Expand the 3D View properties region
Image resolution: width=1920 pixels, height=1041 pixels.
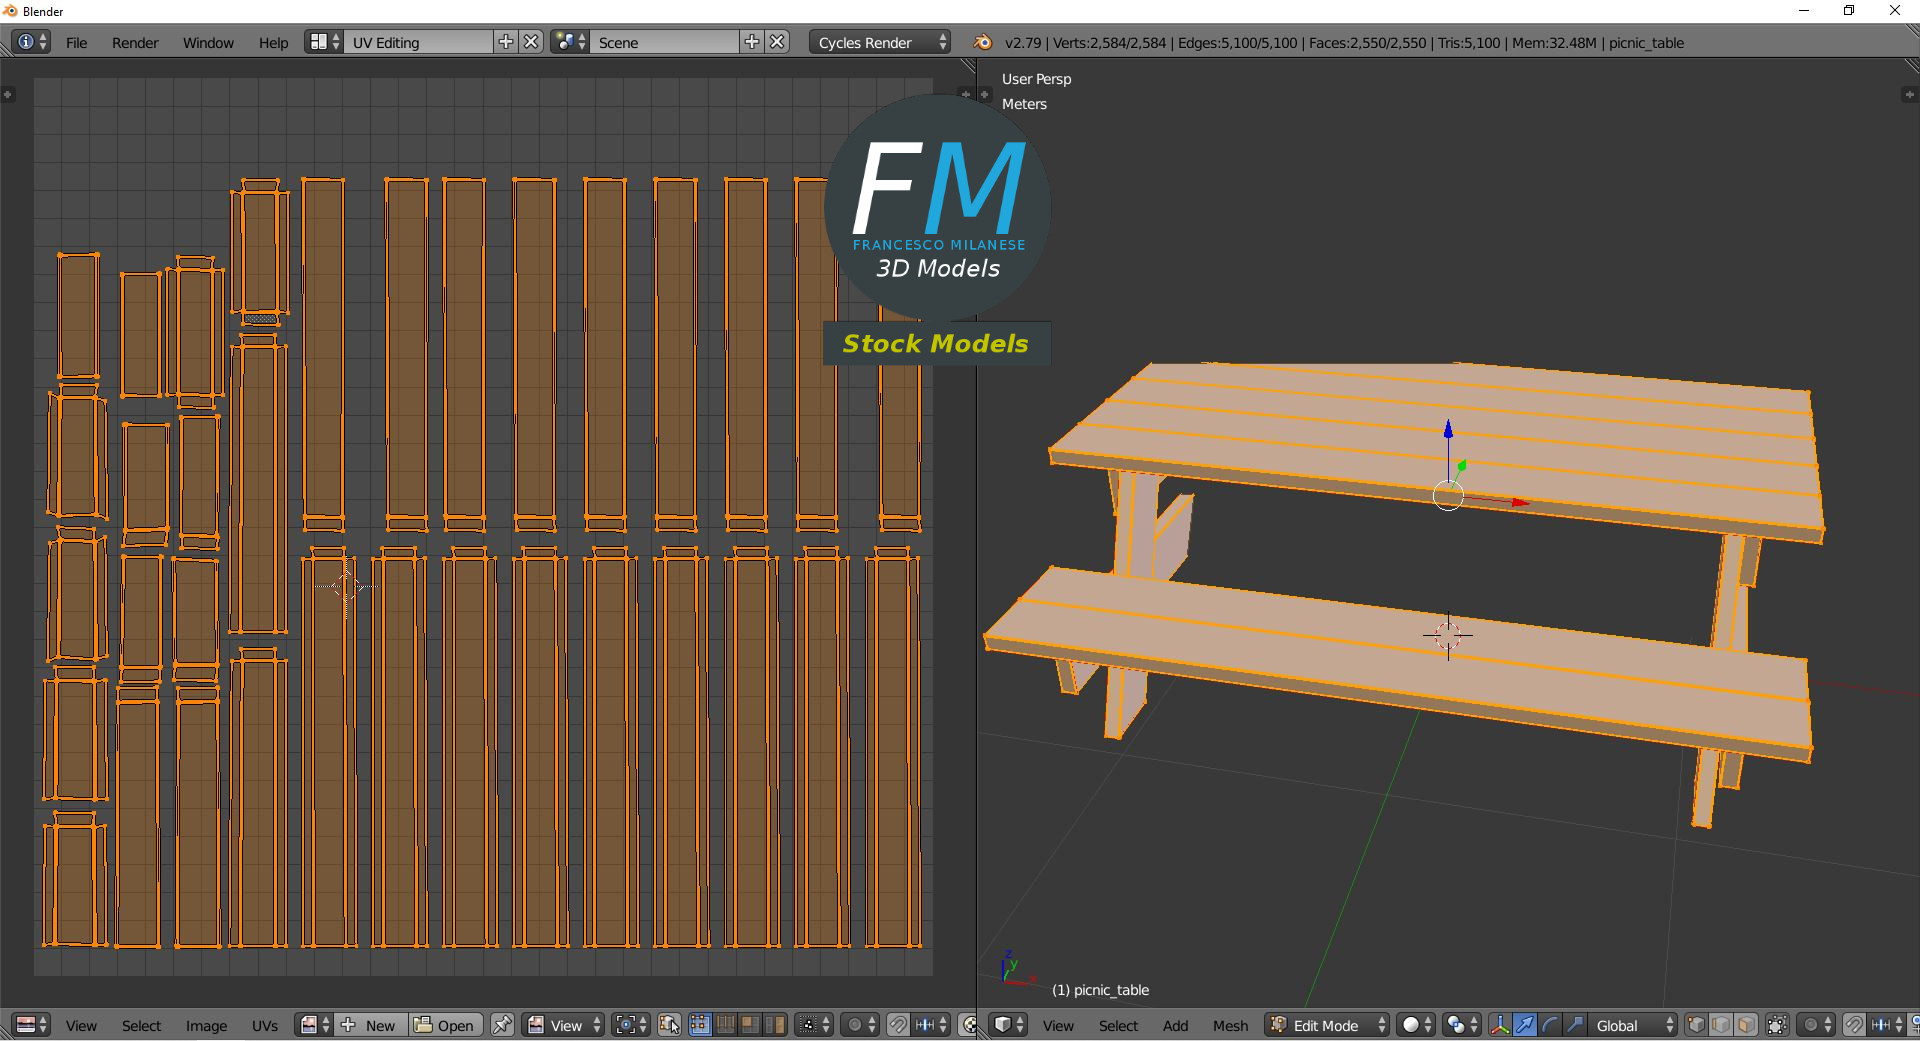[x=1908, y=94]
